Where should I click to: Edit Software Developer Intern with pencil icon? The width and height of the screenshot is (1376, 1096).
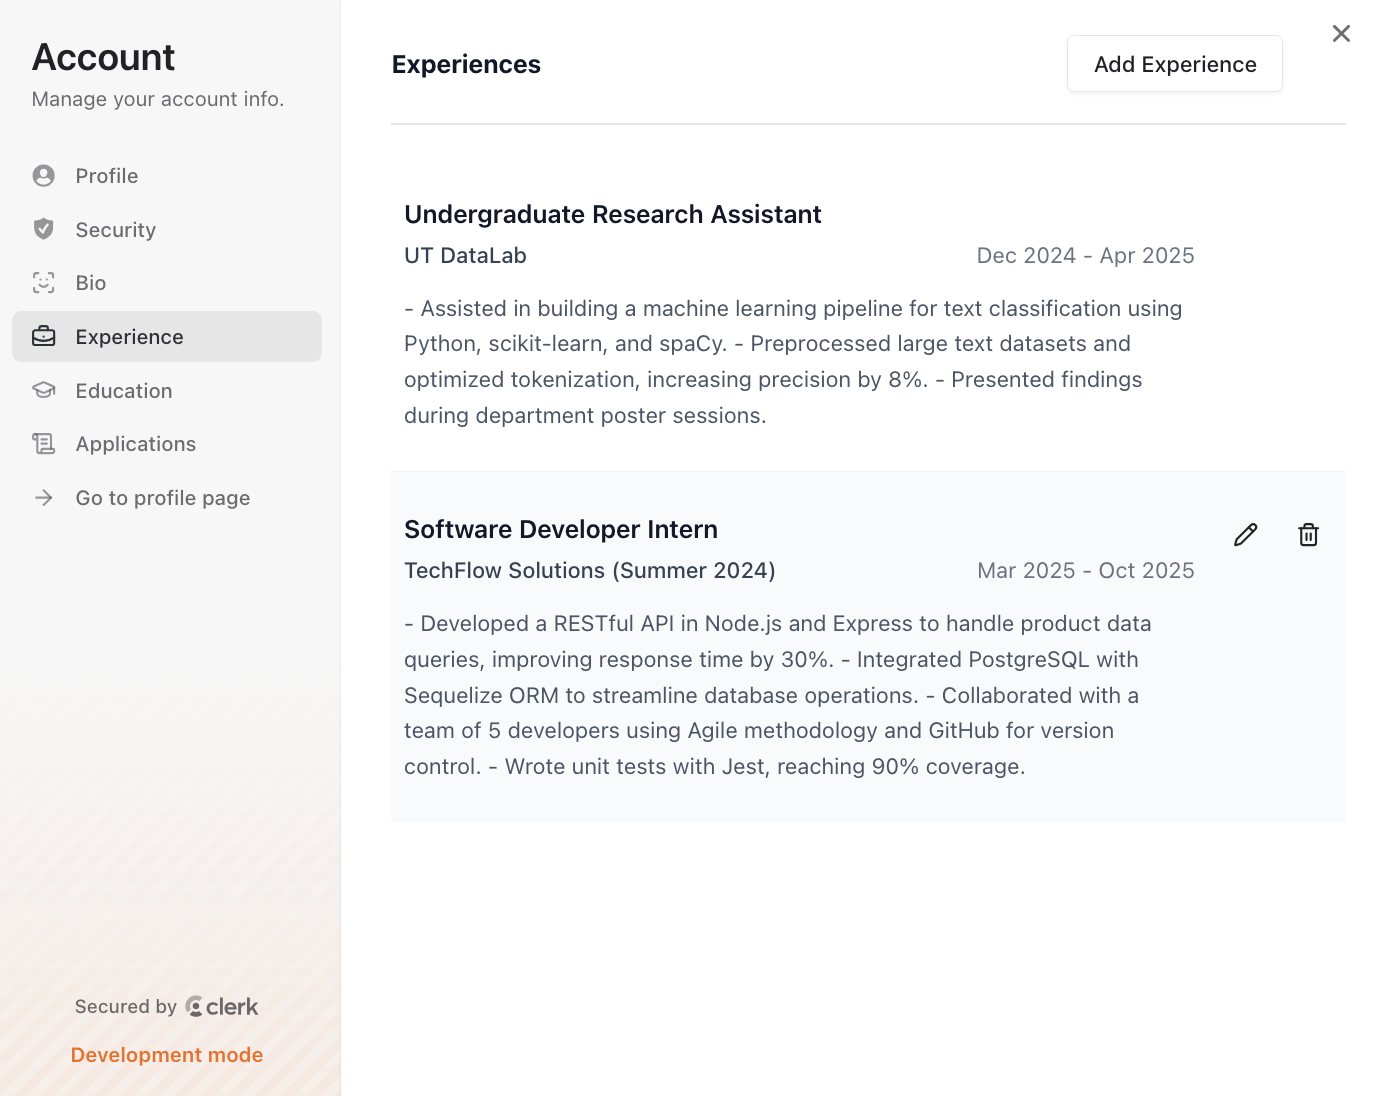tap(1245, 535)
